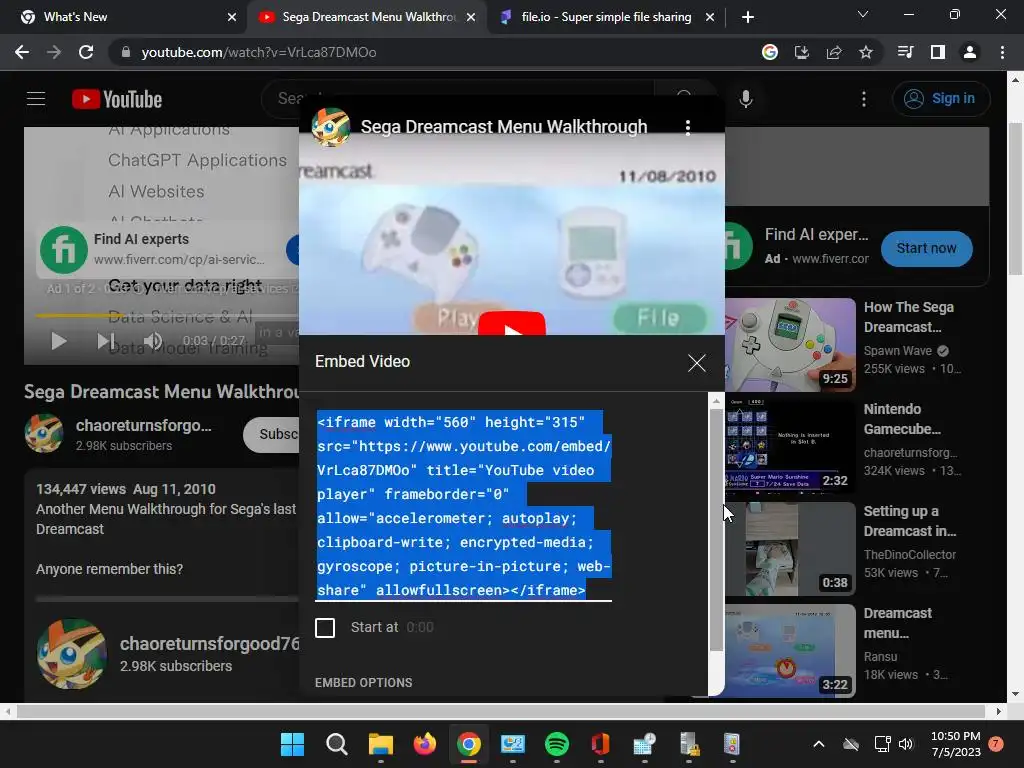
Task: Go back to previous page
Action: 22,52
